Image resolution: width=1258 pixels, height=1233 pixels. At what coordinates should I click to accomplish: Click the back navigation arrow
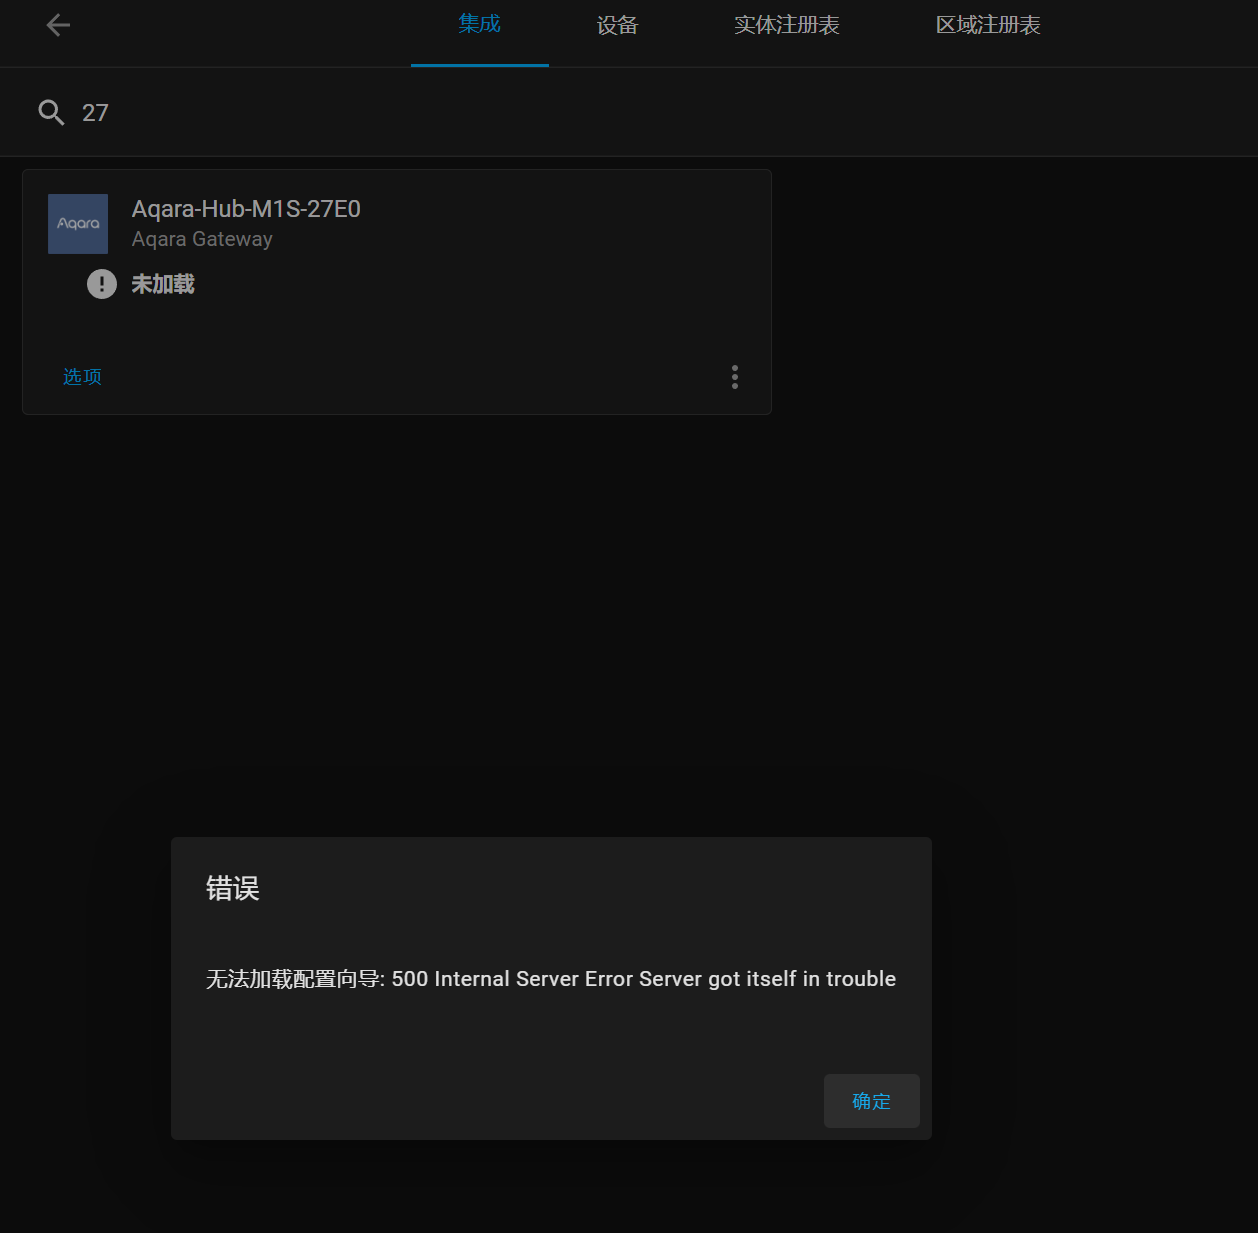click(57, 25)
